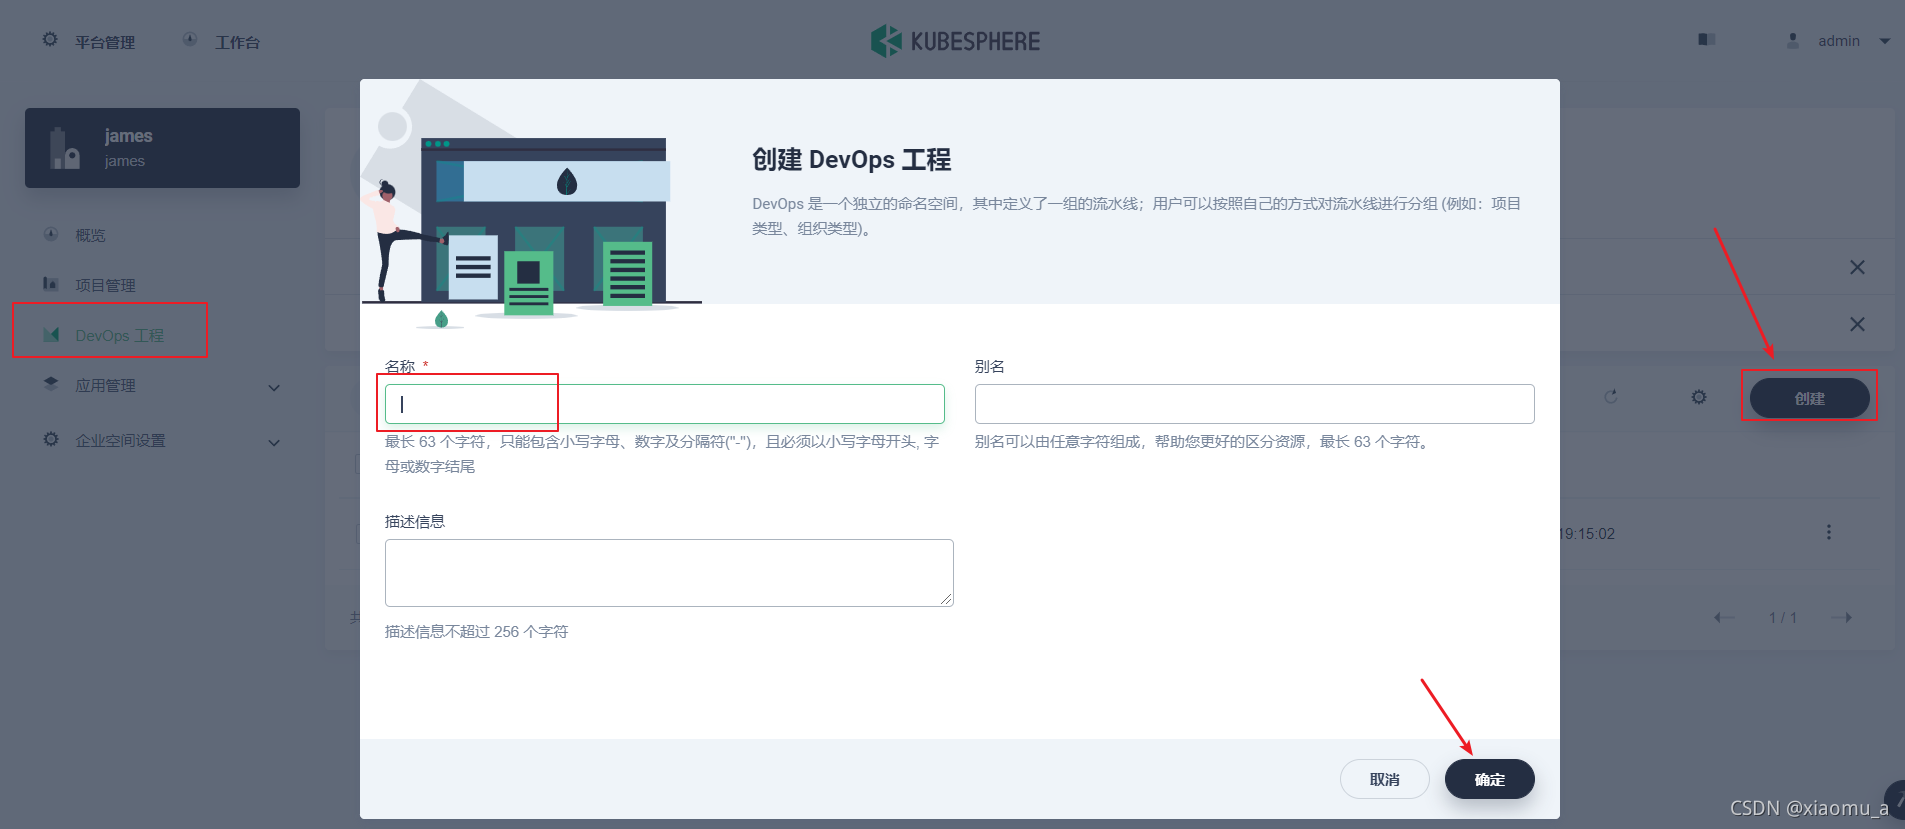1905x829 pixels.
Task: Expand the 企业空间设置 chevron
Action: tap(274, 442)
